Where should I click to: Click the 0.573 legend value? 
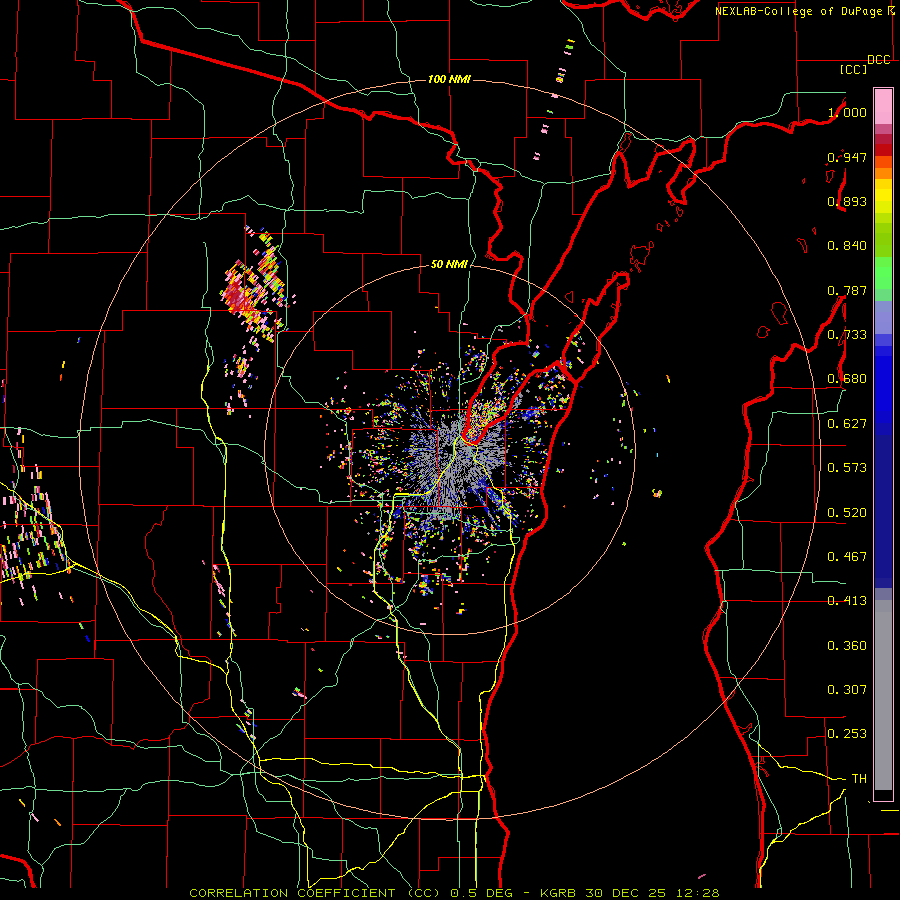click(x=847, y=468)
